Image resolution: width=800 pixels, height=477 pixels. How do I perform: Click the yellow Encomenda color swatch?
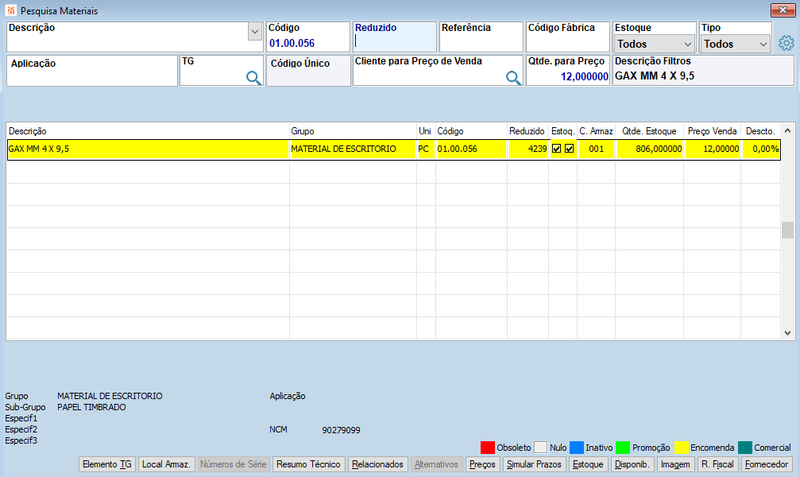point(681,447)
